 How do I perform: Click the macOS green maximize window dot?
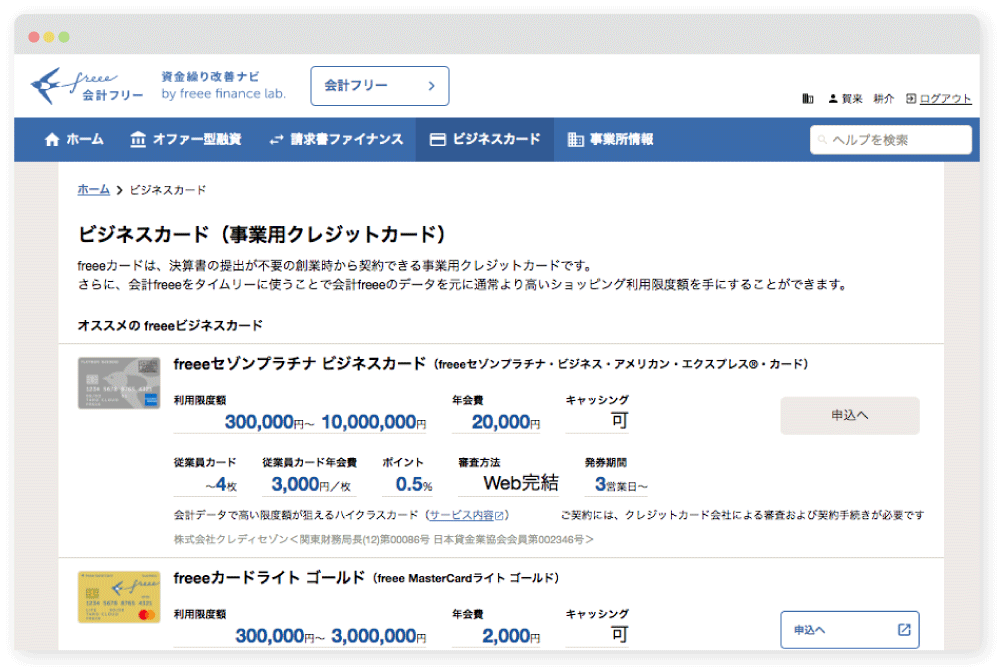coord(64,37)
